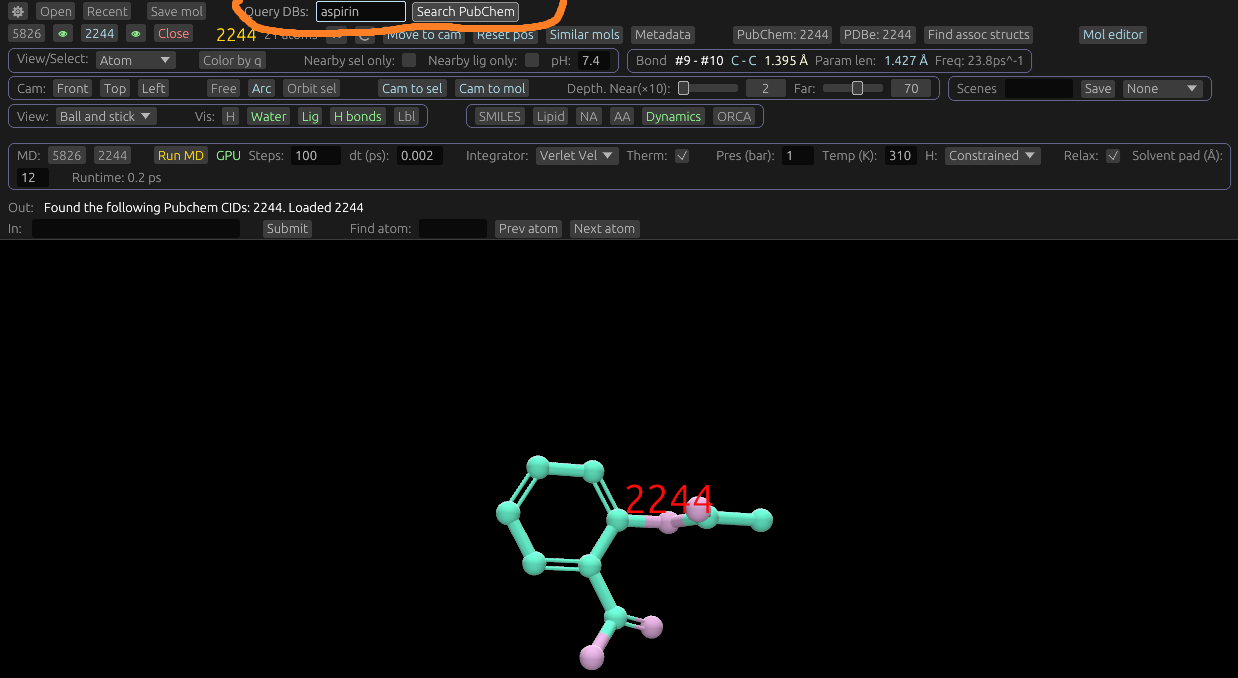Uncheck the Therm checkbox
The width and height of the screenshot is (1238, 678).
click(x=682, y=155)
